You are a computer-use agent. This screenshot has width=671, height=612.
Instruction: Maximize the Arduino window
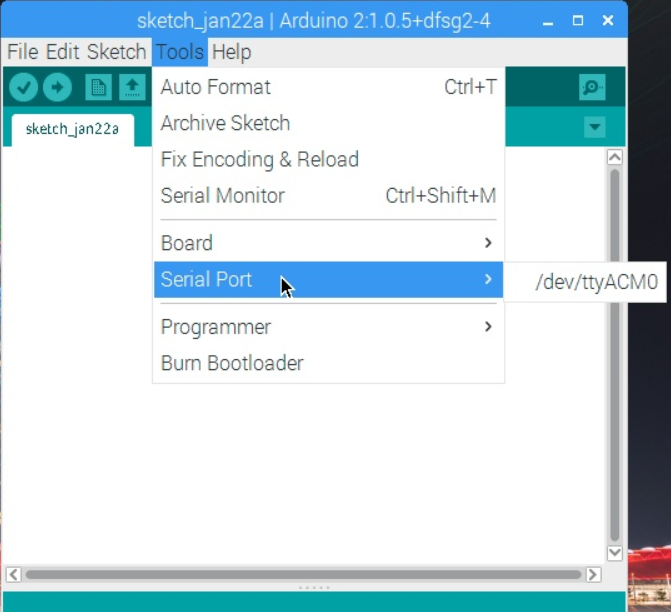(x=578, y=21)
